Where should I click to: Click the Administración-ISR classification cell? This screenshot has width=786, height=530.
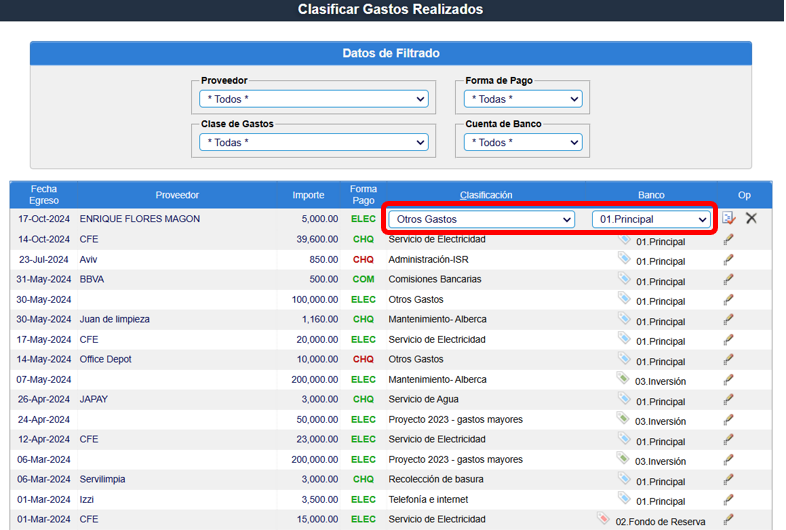point(429,260)
